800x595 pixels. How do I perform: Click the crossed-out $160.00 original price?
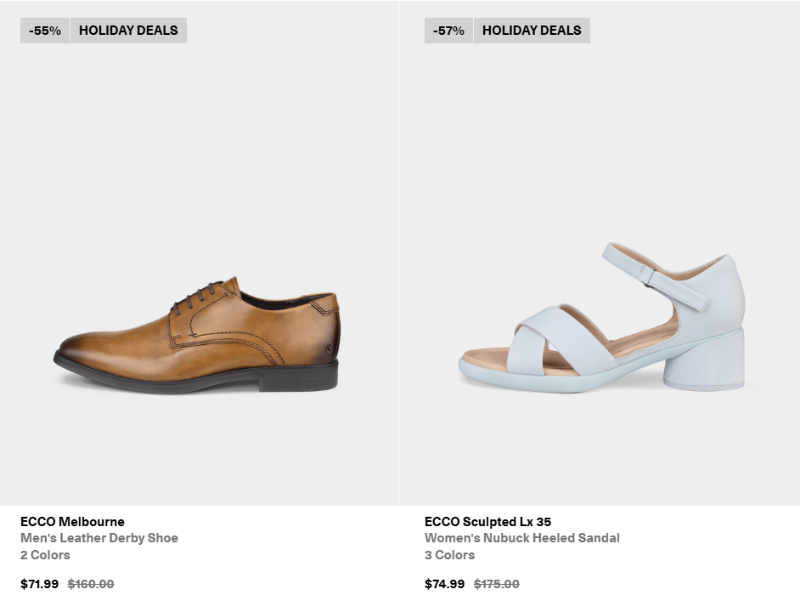tap(91, 584)
